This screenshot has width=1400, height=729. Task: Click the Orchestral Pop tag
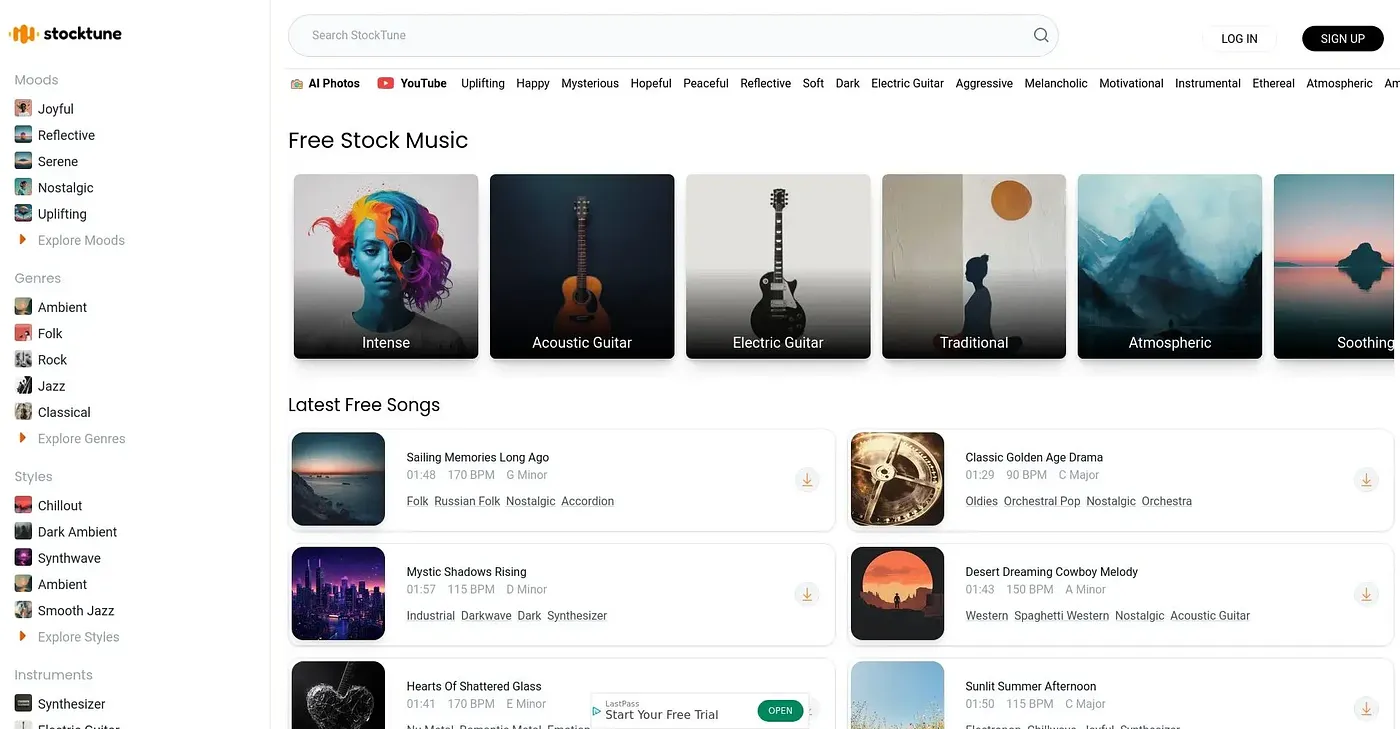(1042, 501)
